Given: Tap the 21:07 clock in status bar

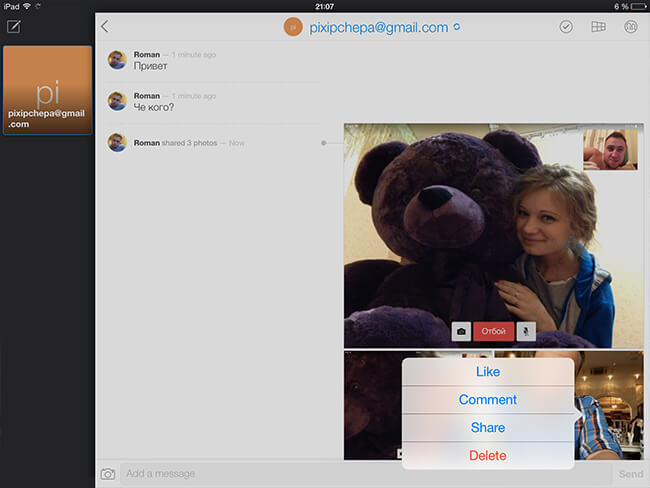Looking at the screenshot, I should (x=324, y=7).
